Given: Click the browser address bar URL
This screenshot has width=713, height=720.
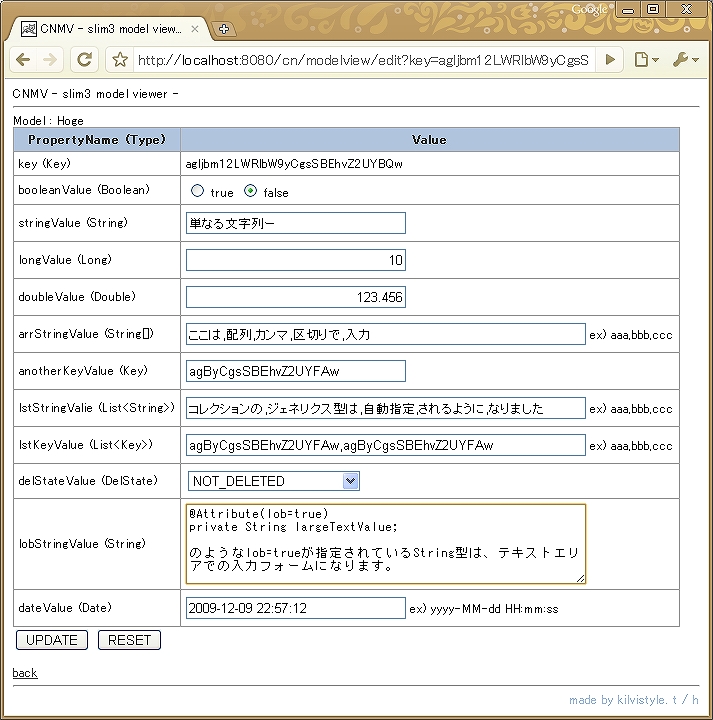Looking at the screenshot, I should 363,60.
